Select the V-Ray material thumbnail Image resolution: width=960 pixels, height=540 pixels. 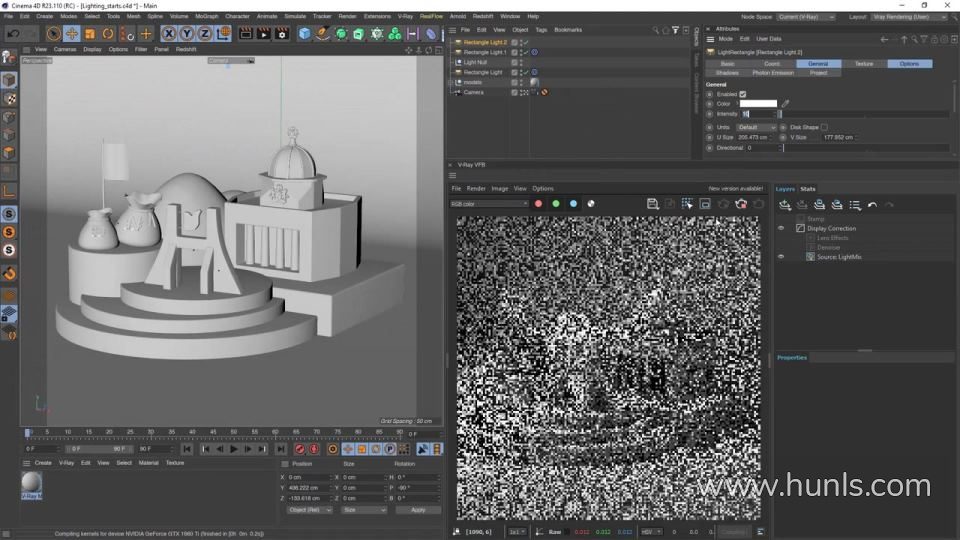point(32,482)
